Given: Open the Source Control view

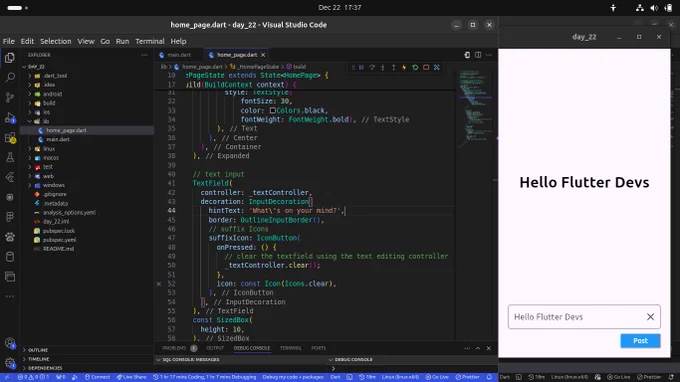Looking at the screenshot, I should [x=10, y=98].
